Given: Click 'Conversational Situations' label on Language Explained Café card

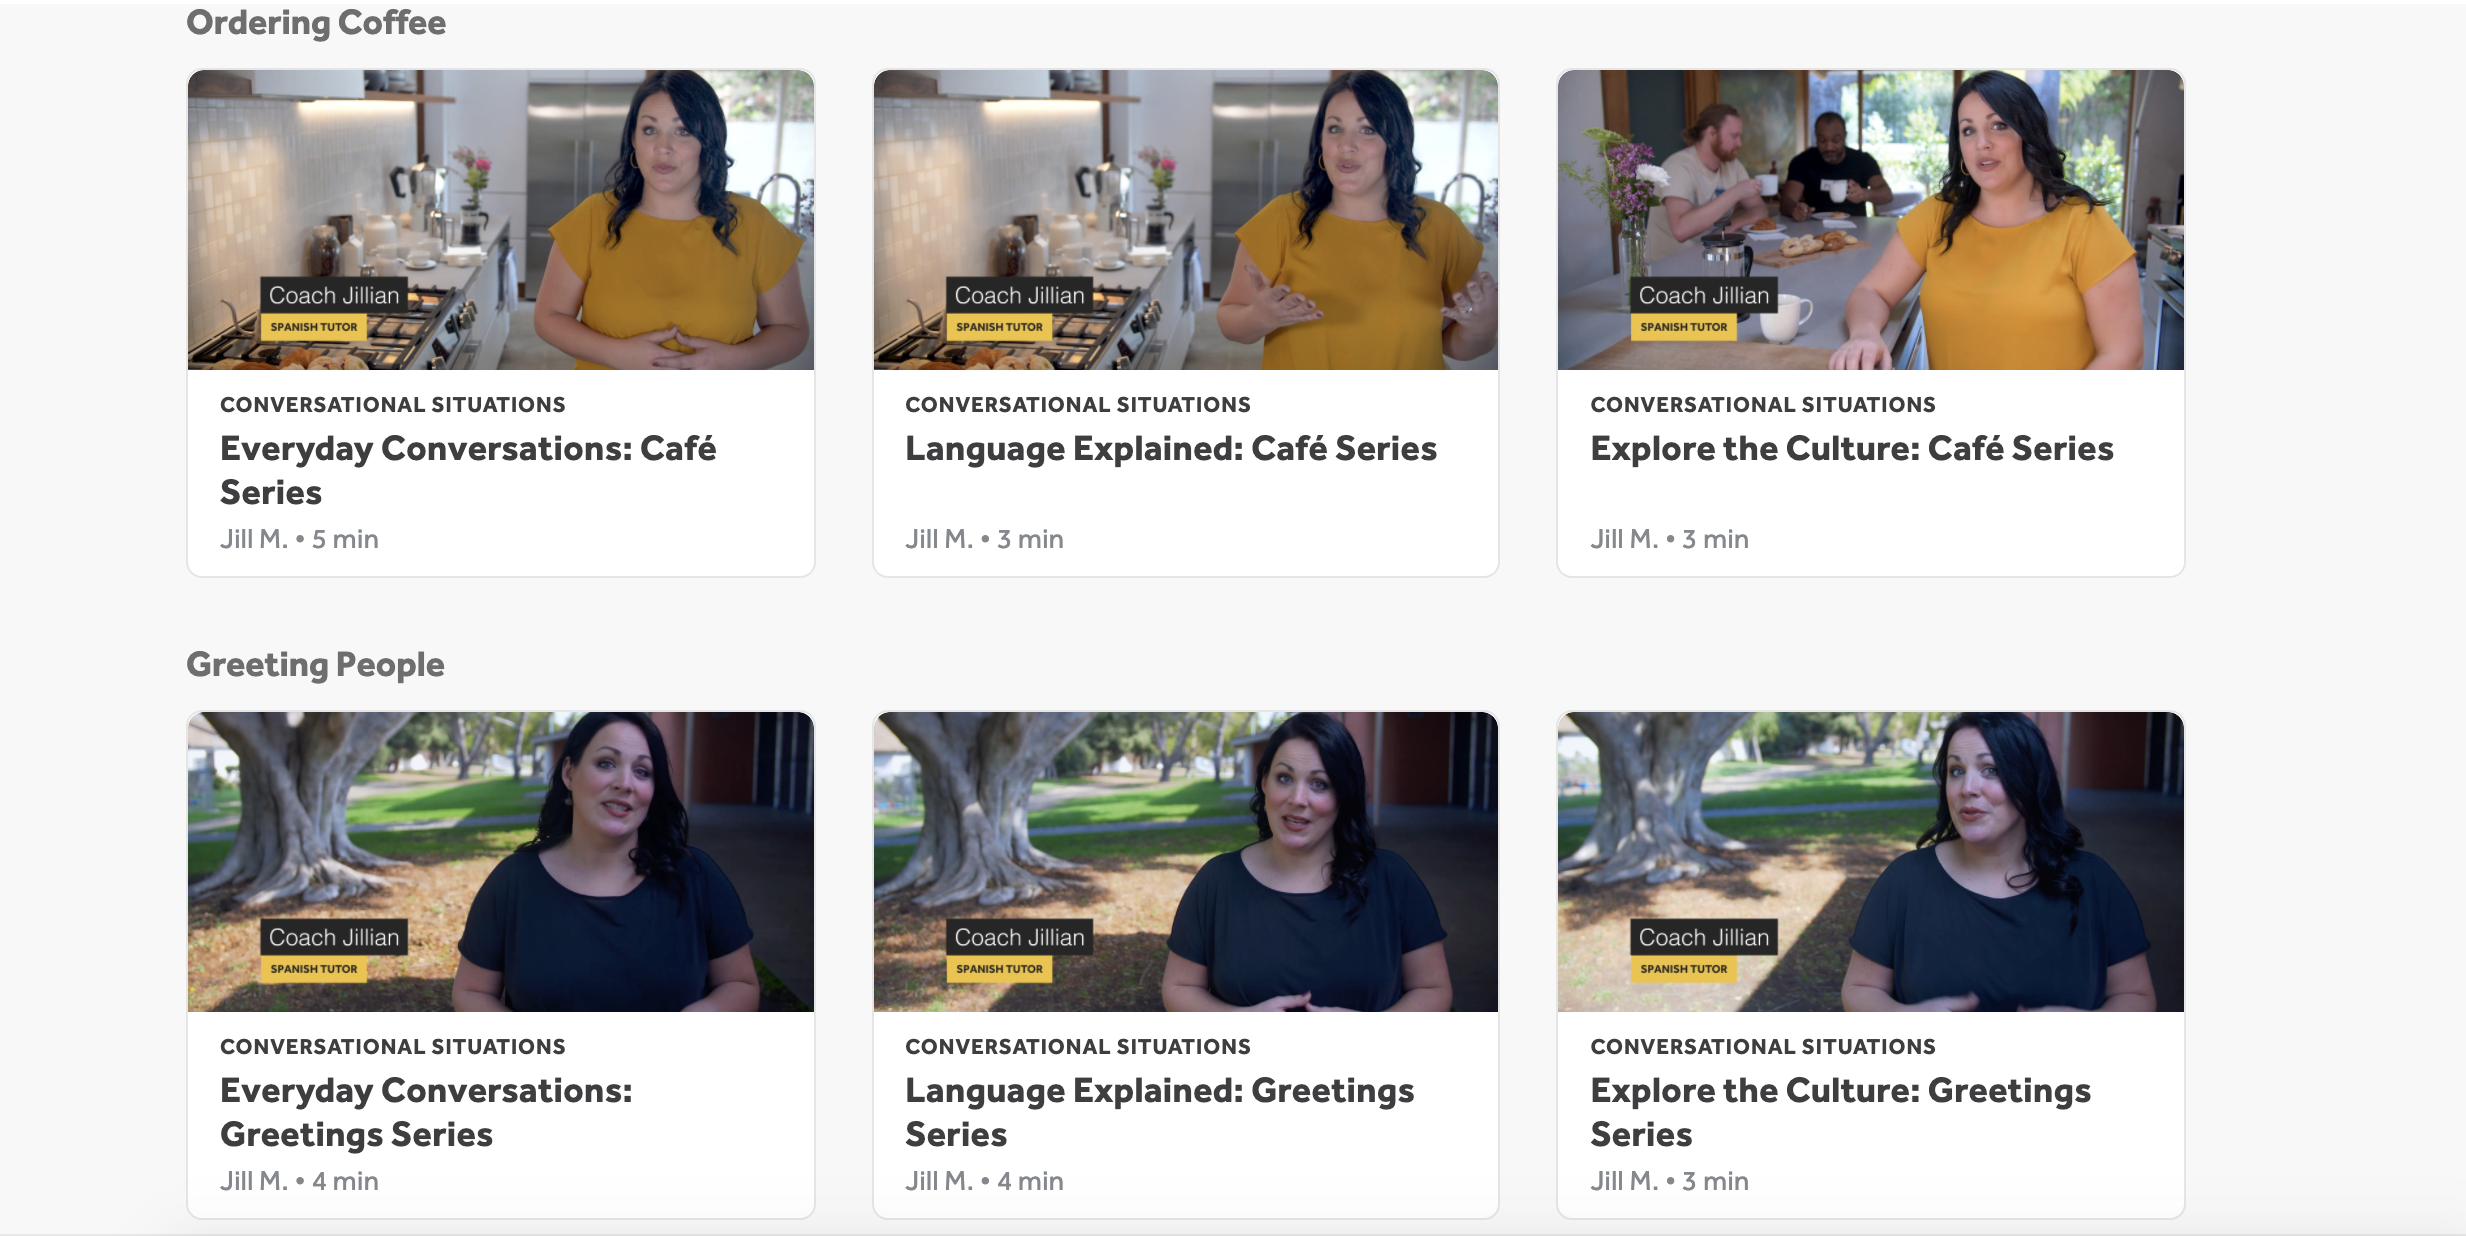Looking at the screenshot, I should tap(1078, 405).
